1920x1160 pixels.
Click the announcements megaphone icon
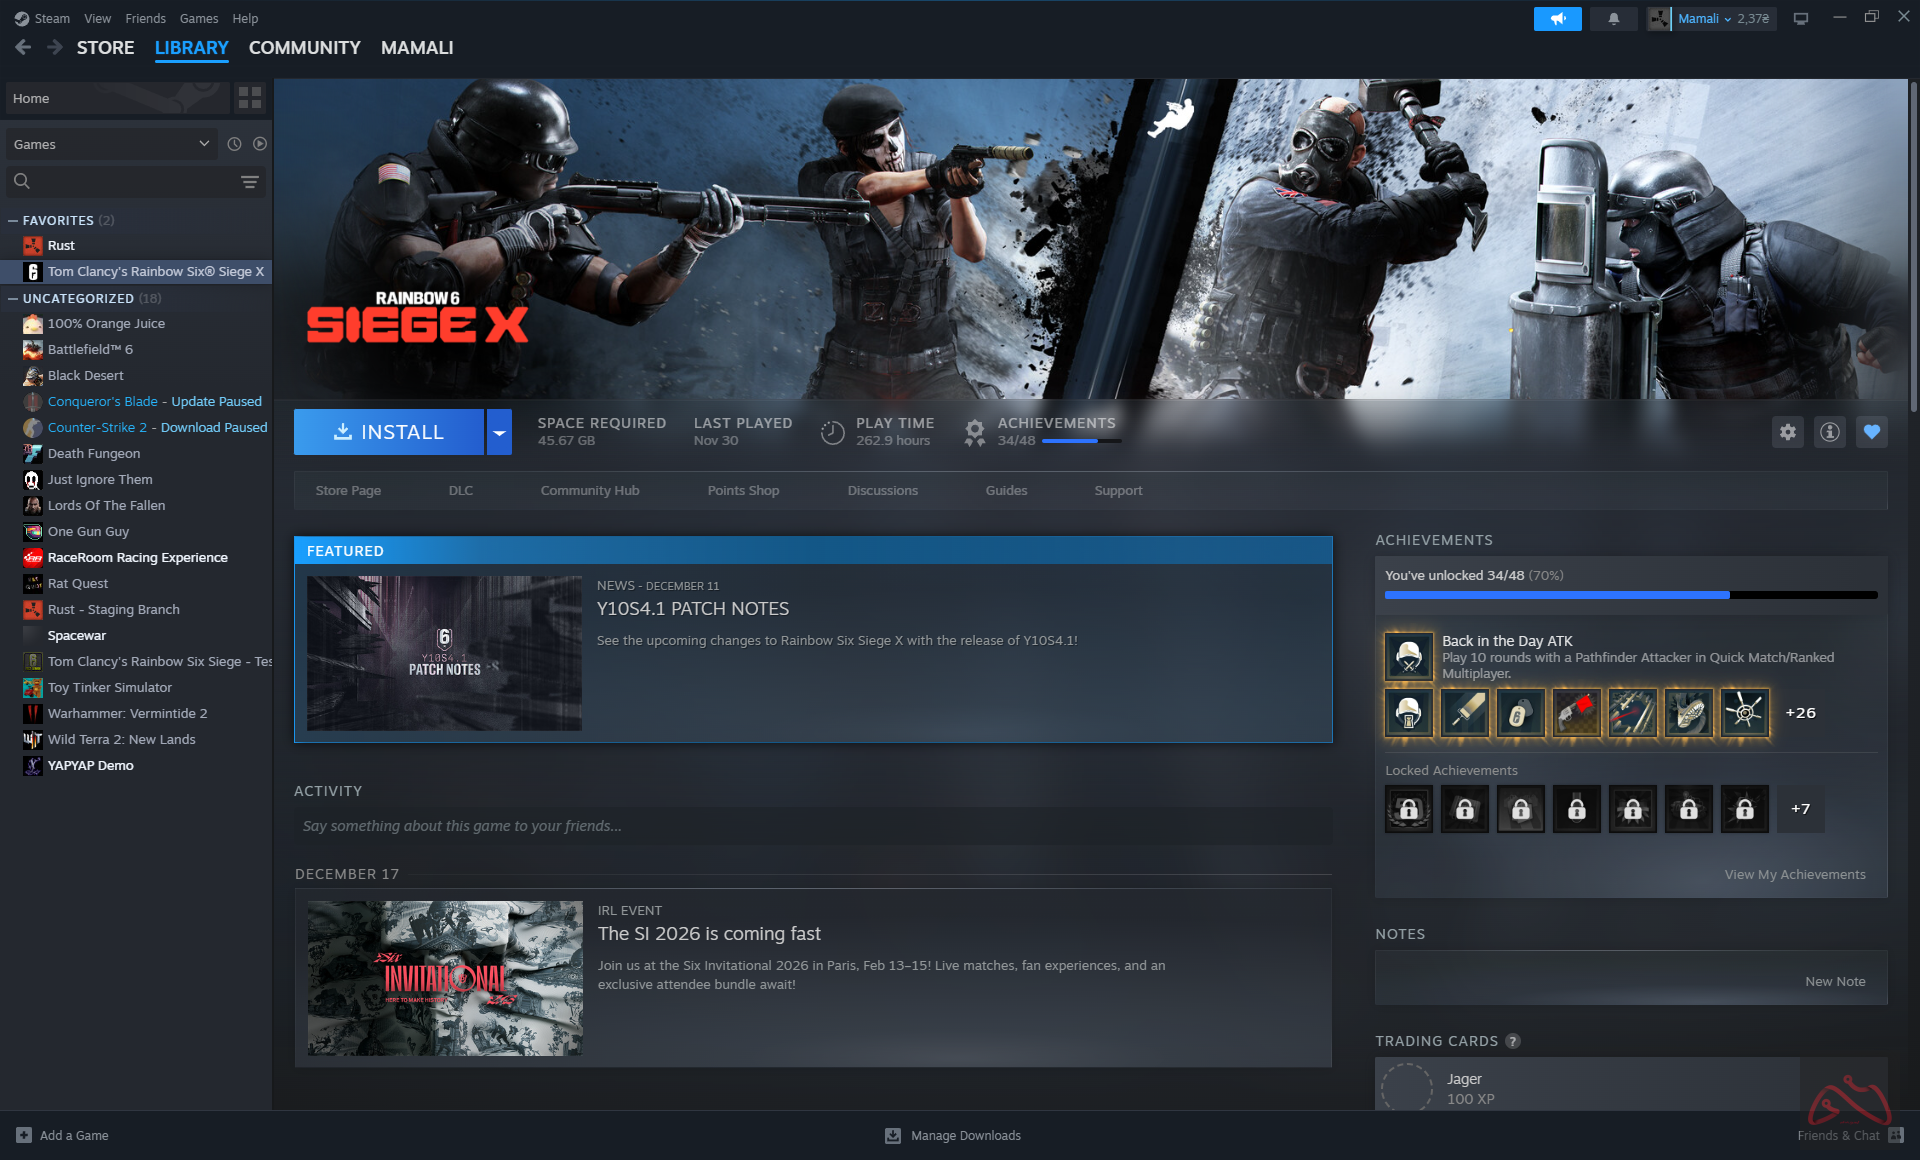[x=1557, y=19]
